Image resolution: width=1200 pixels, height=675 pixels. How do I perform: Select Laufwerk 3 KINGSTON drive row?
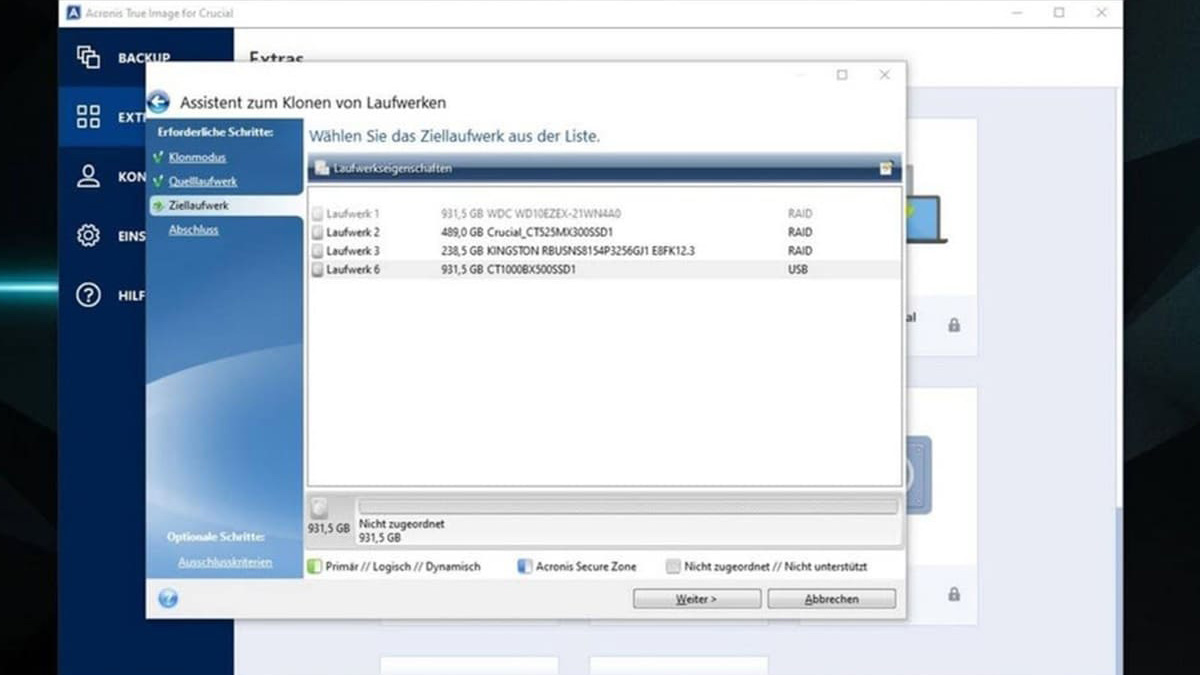[605, 251]
